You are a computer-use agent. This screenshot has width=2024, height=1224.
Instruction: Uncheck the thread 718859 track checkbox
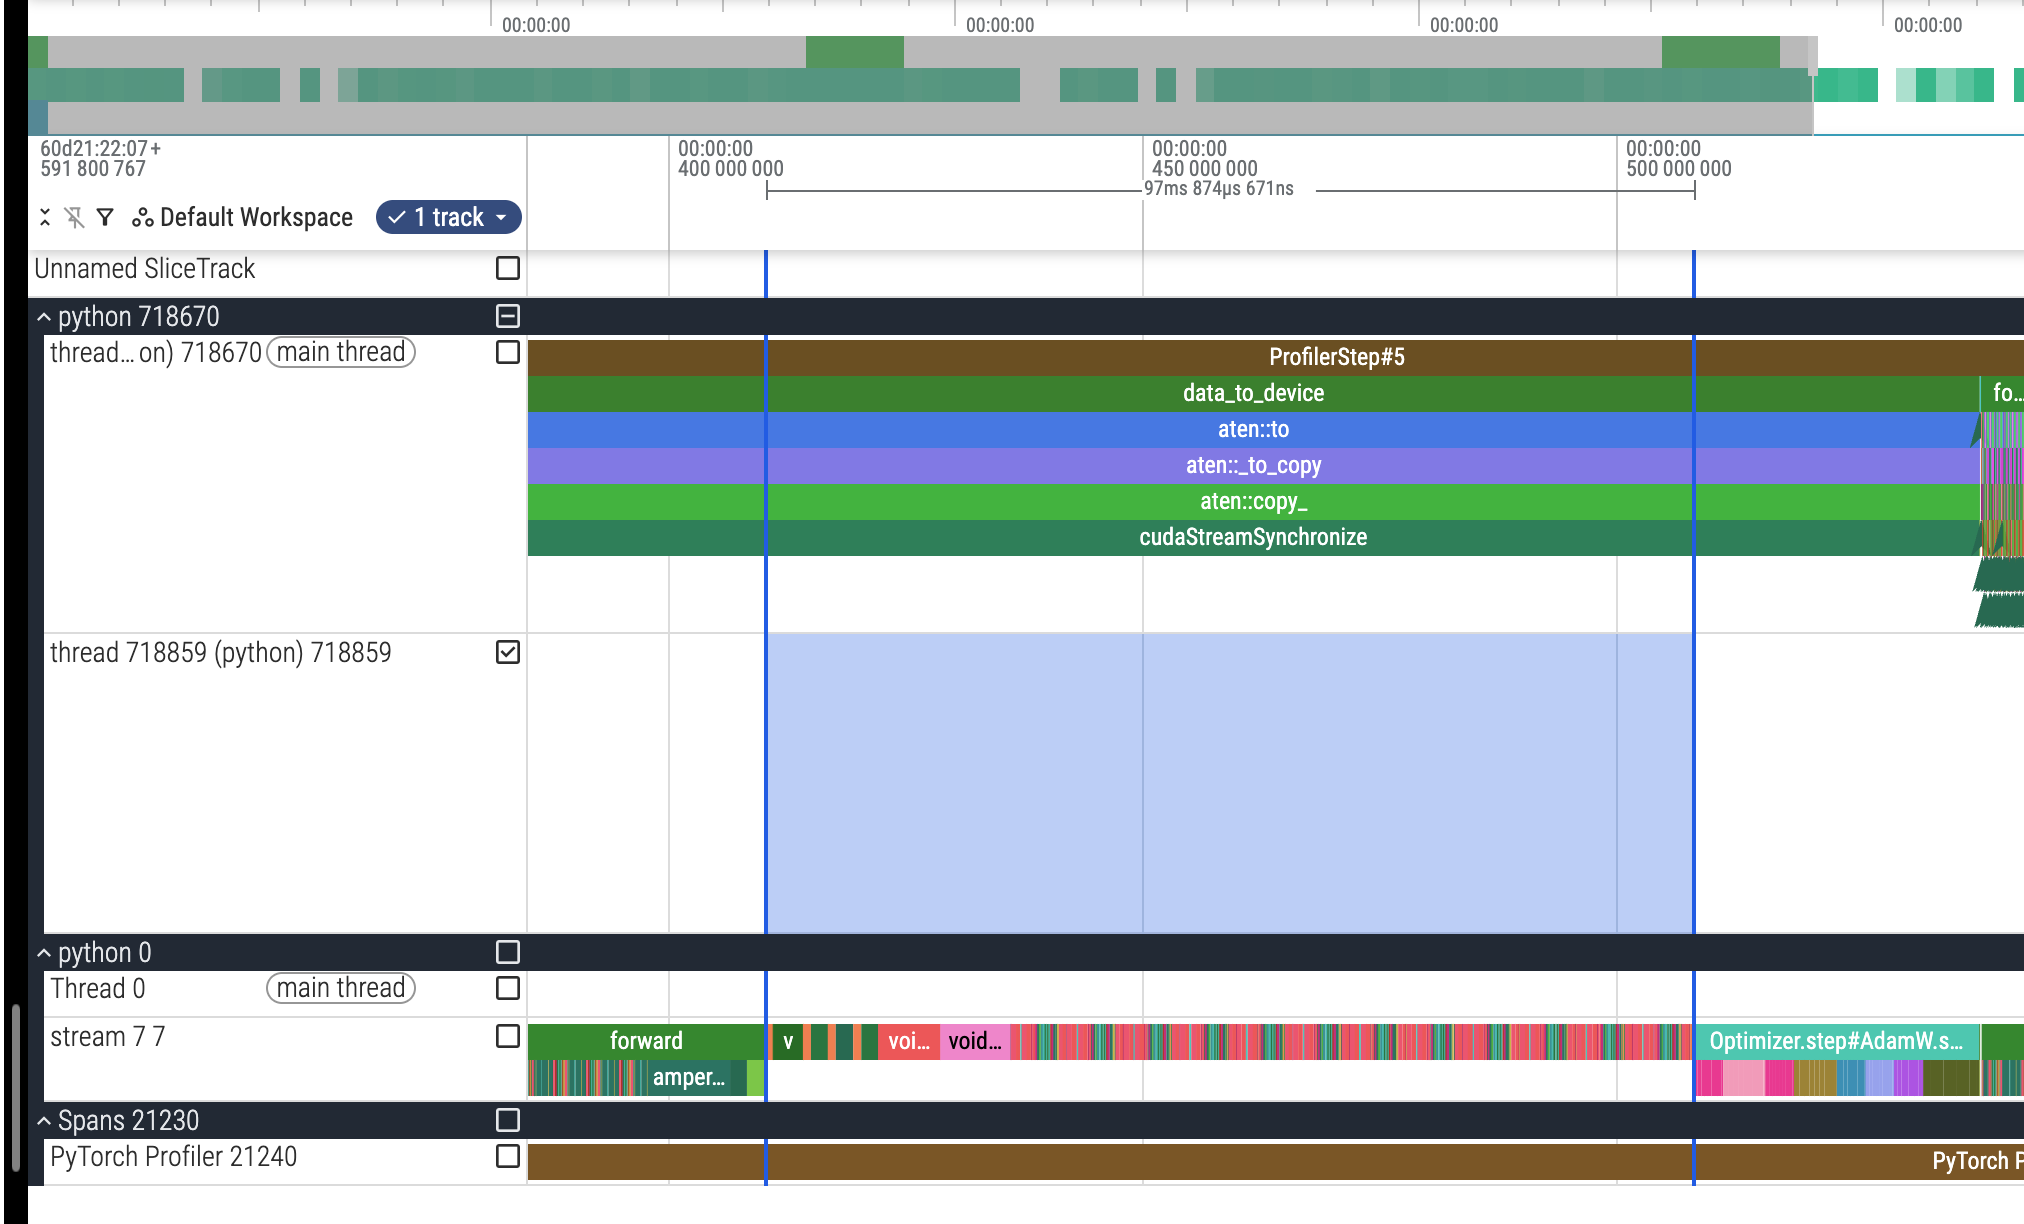tap(508, 652)
